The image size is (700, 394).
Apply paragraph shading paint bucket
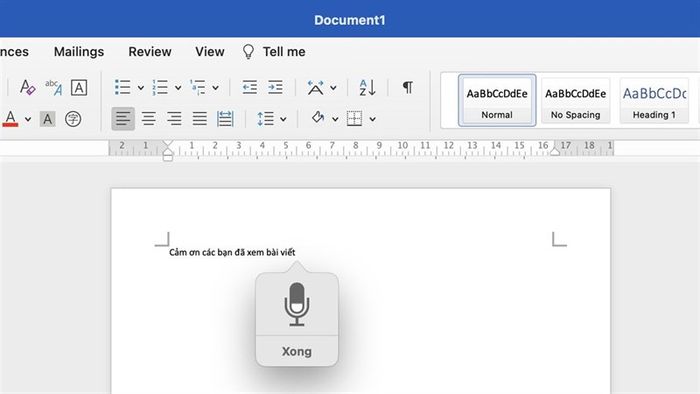318,118
